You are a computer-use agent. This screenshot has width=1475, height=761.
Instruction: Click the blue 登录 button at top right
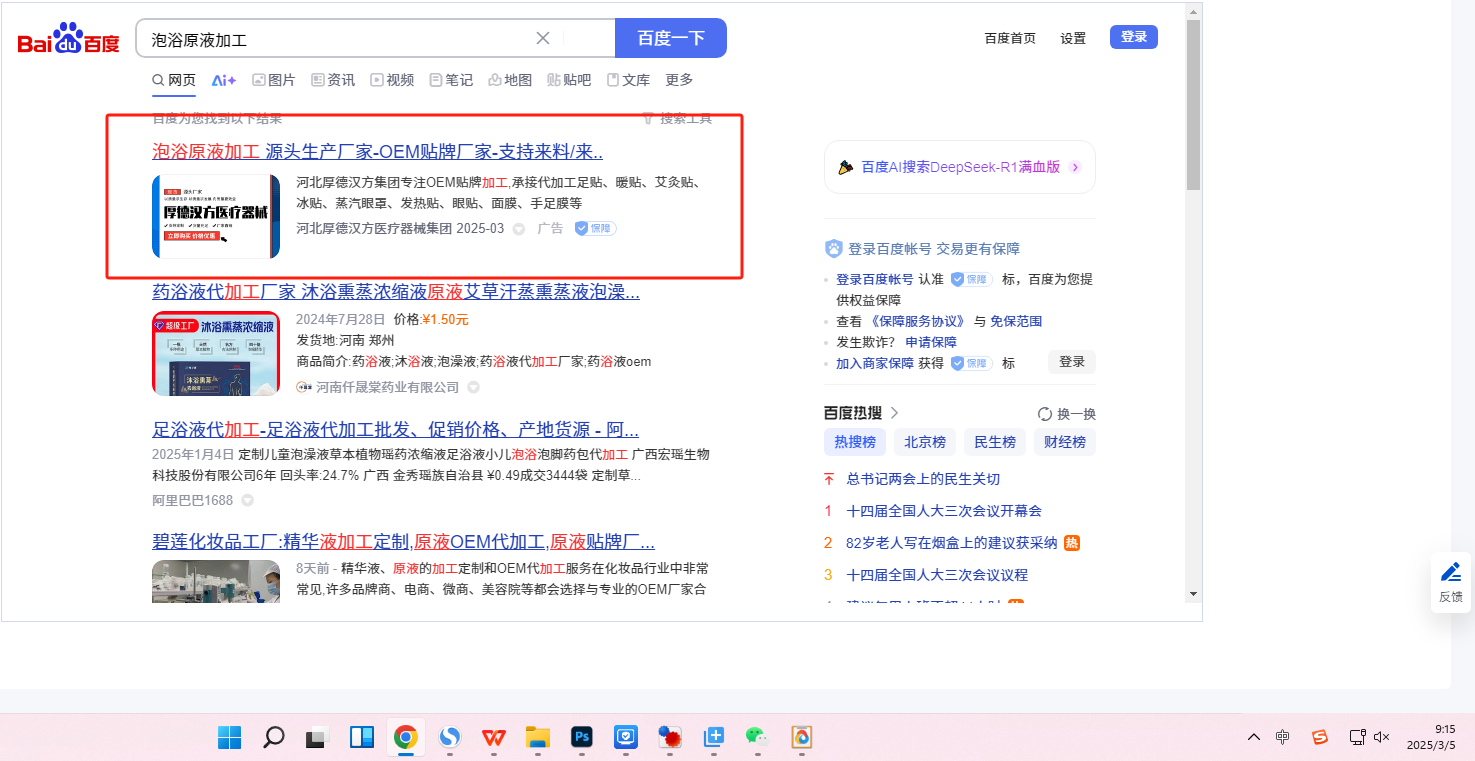point(1133,37)
